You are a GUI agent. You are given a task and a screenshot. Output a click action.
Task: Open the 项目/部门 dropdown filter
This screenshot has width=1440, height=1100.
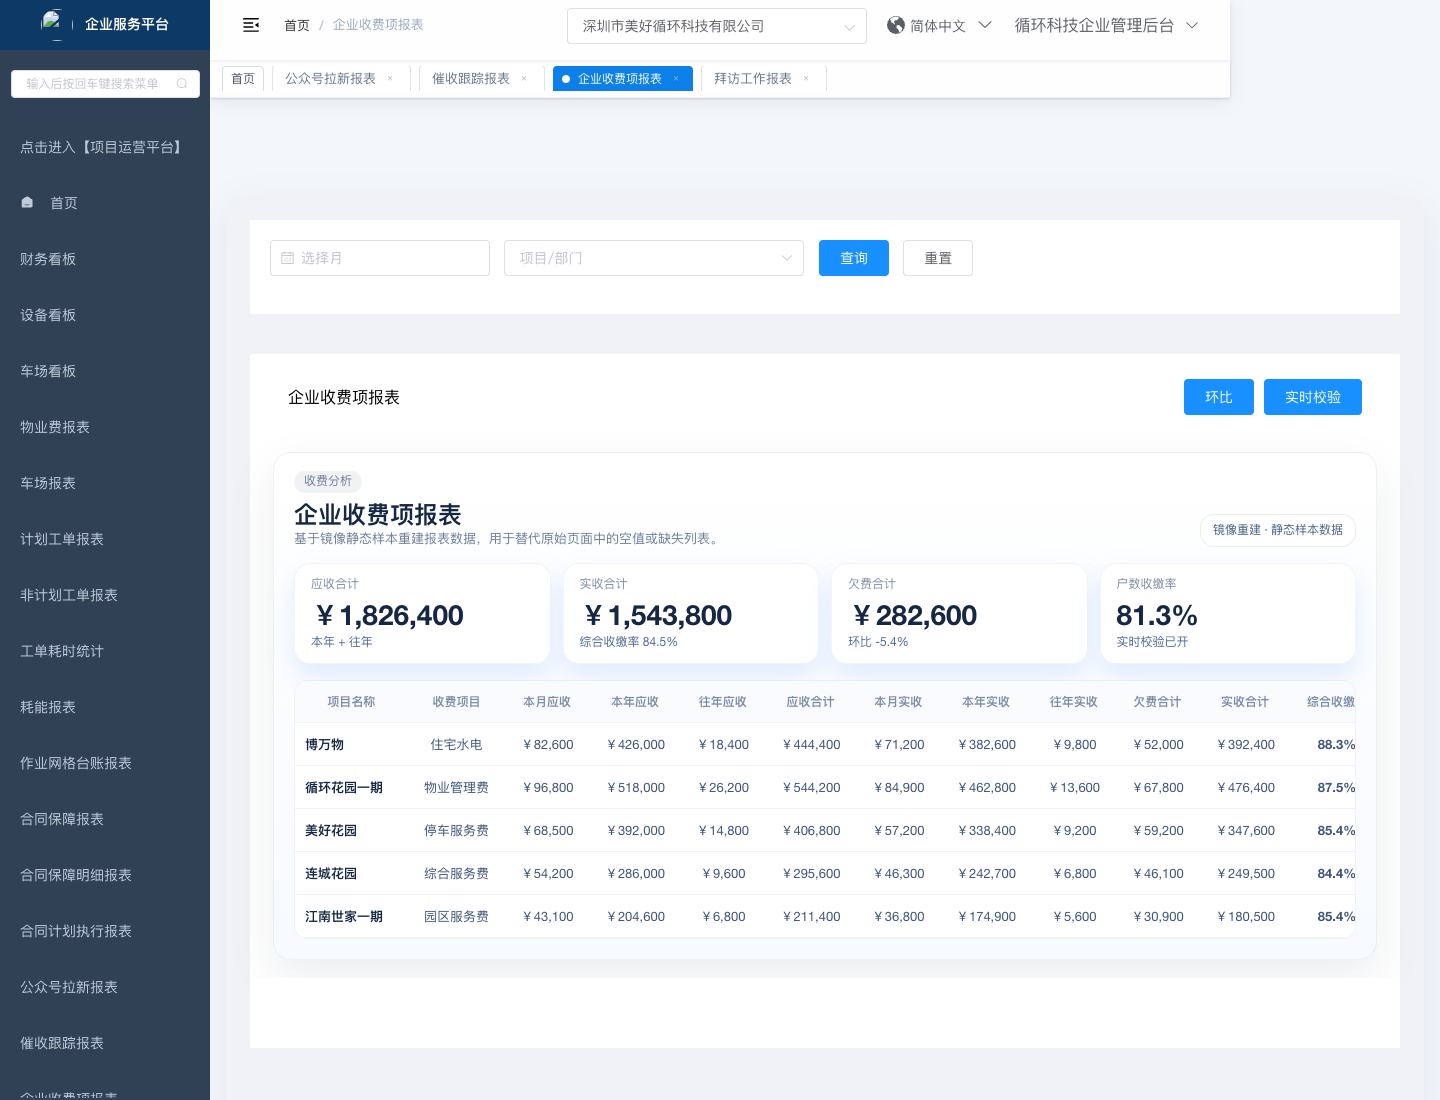(654, 258)
